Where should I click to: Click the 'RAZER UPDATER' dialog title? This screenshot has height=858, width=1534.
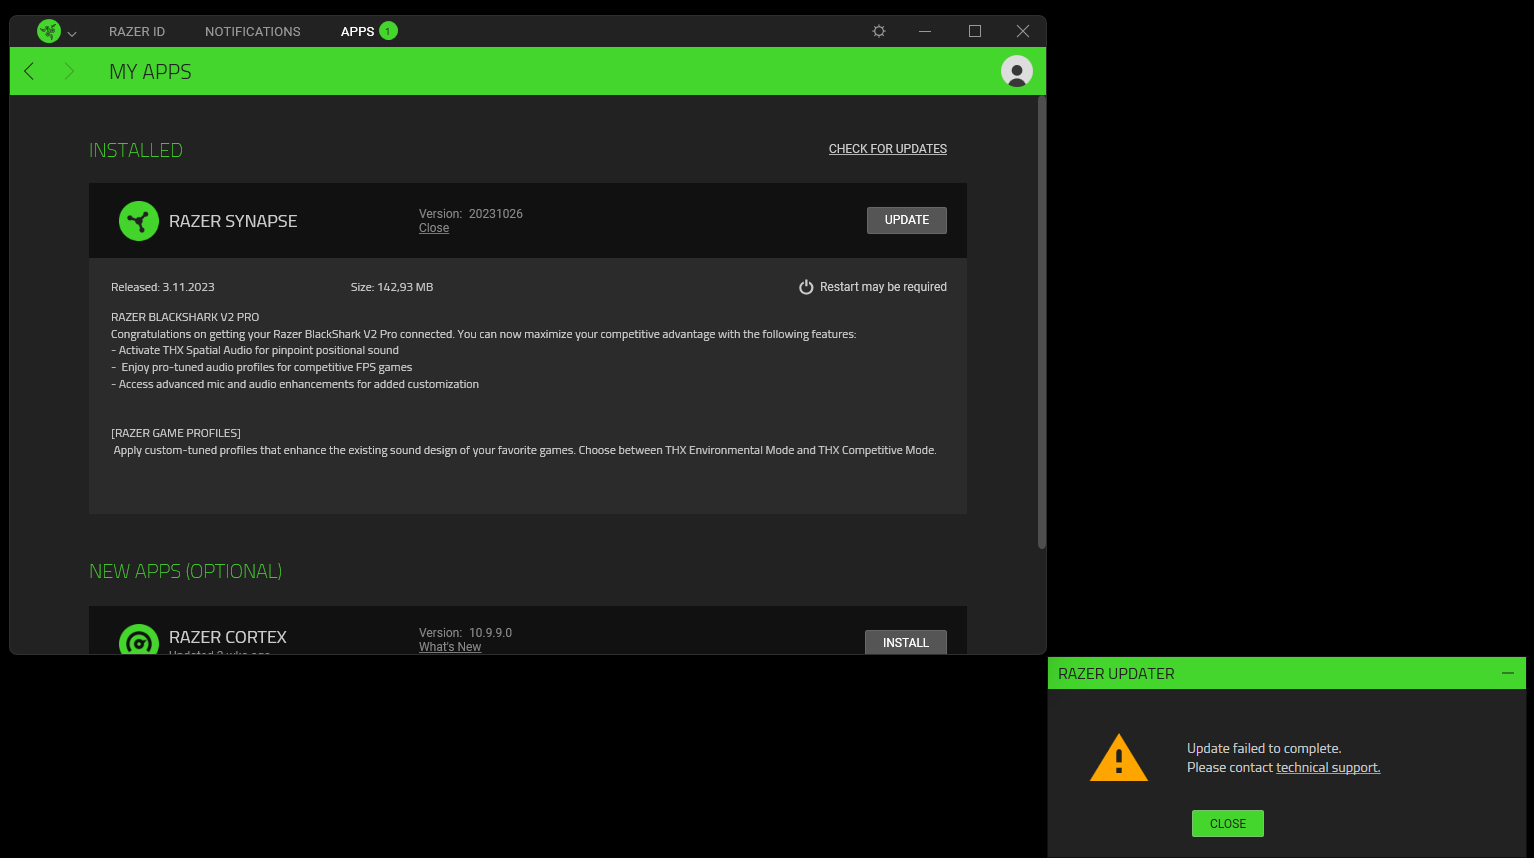click(1116, 674)
